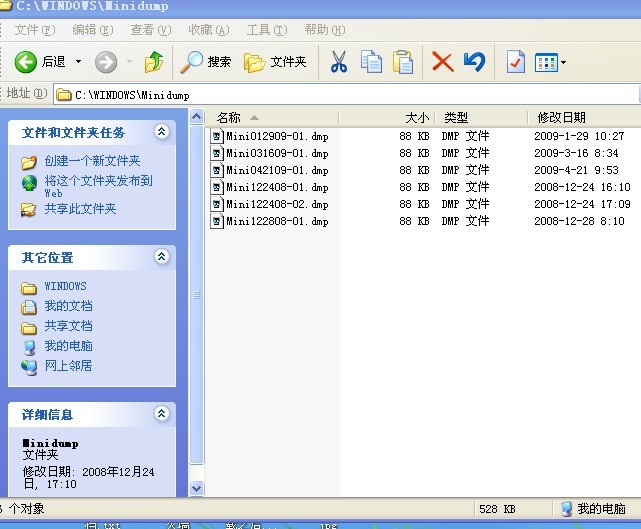Open the Forward history dropdown arrow

point(129,62)
